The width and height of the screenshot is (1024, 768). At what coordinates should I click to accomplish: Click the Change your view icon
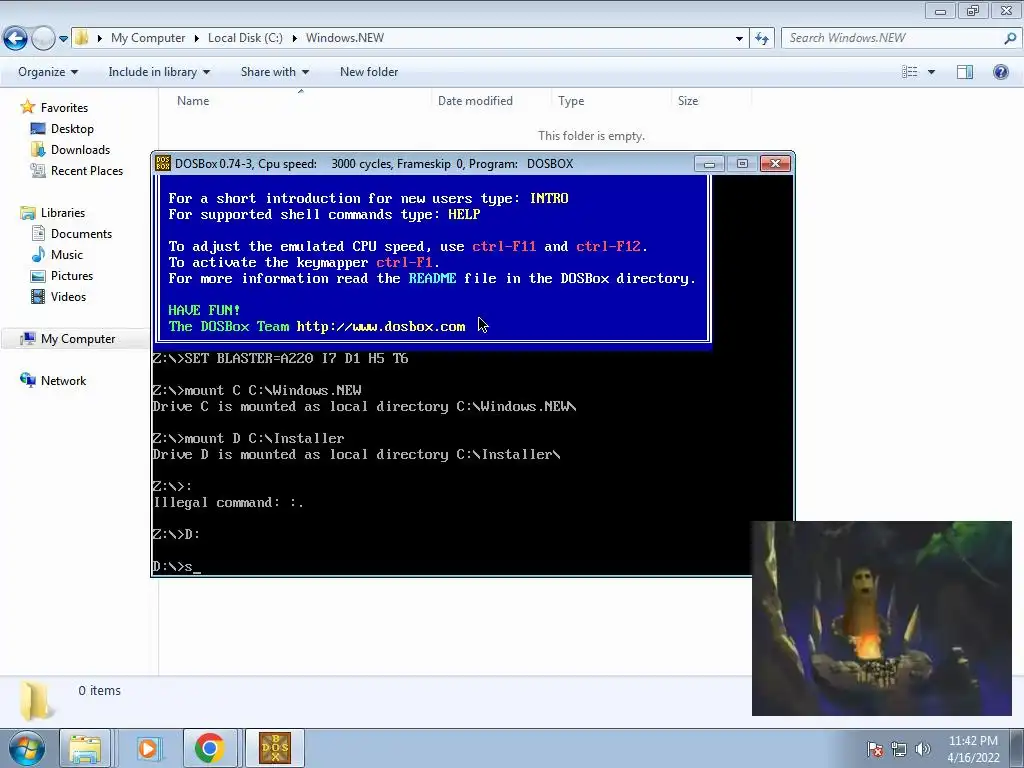click(910, 72)
